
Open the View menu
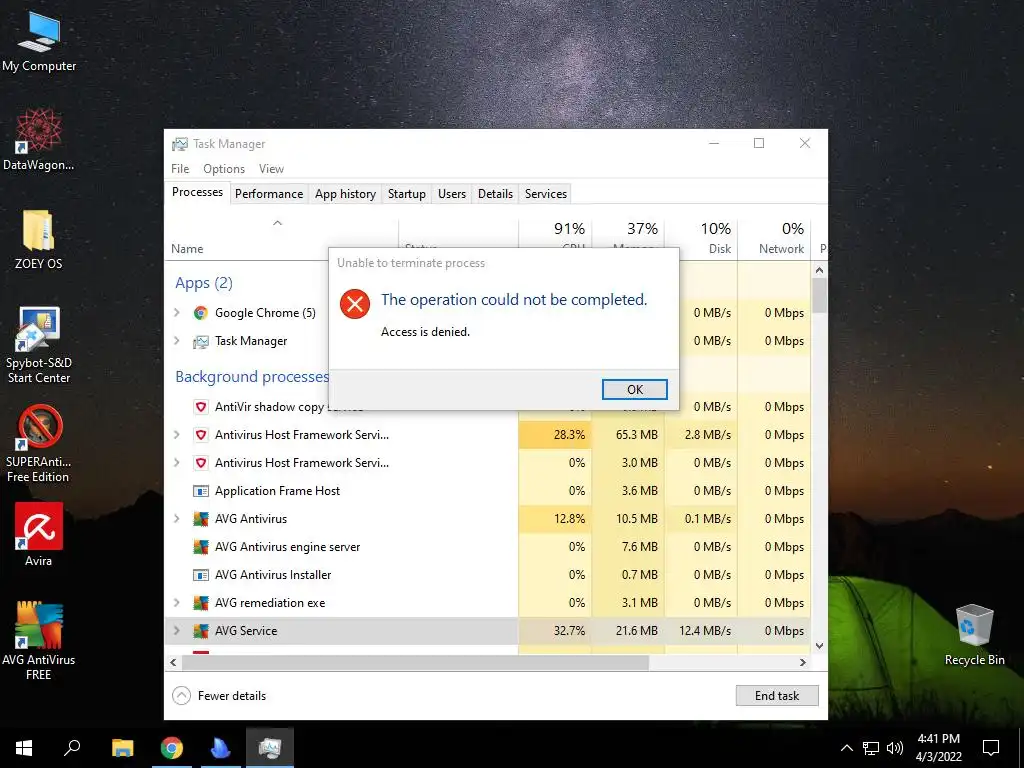tap(271, 169)
